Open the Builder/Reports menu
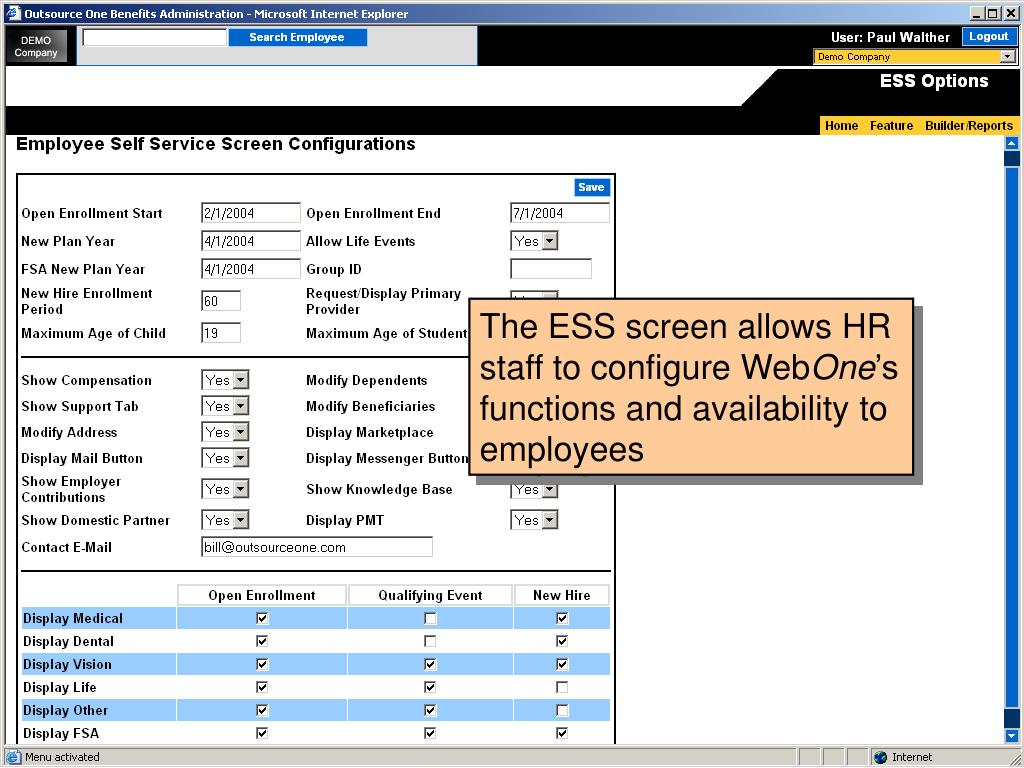 coord(968,126)
